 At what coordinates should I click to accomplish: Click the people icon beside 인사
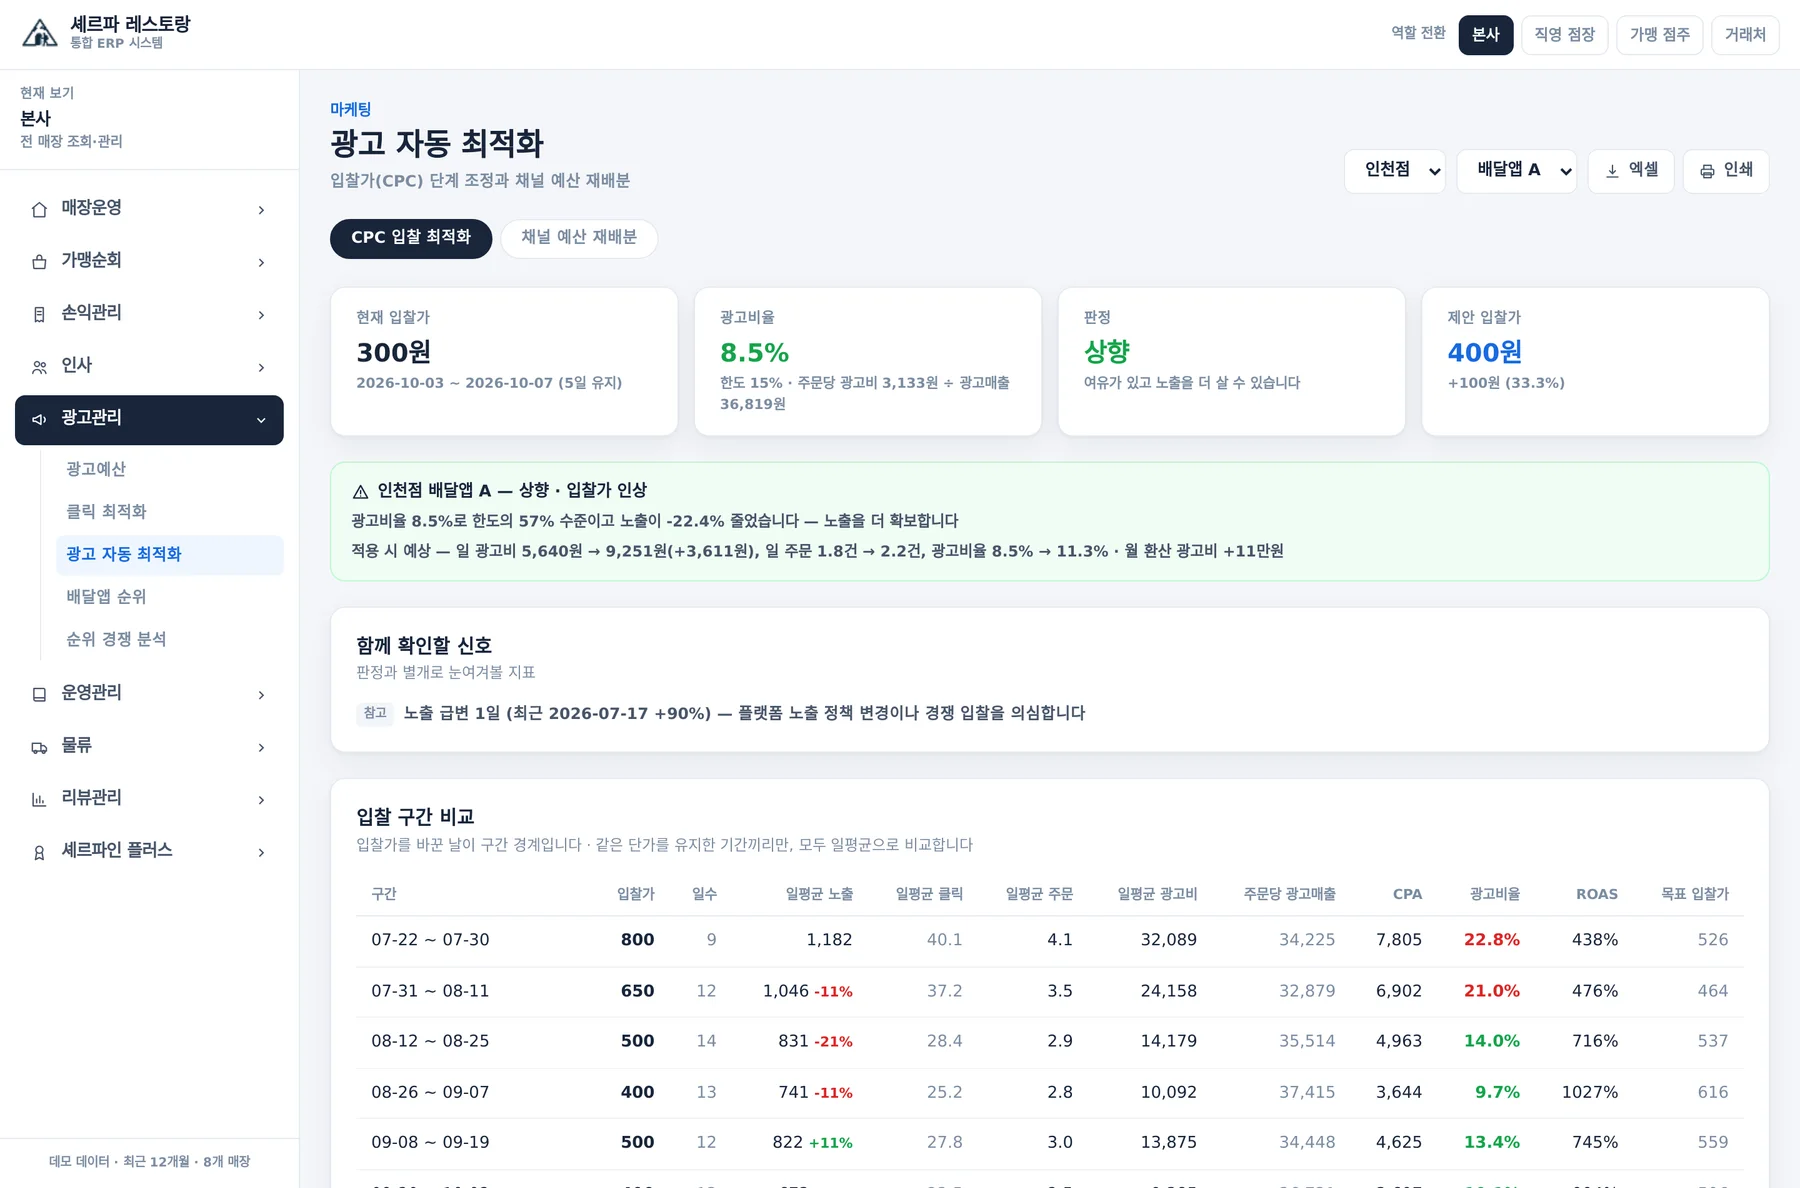click(39, 367)
